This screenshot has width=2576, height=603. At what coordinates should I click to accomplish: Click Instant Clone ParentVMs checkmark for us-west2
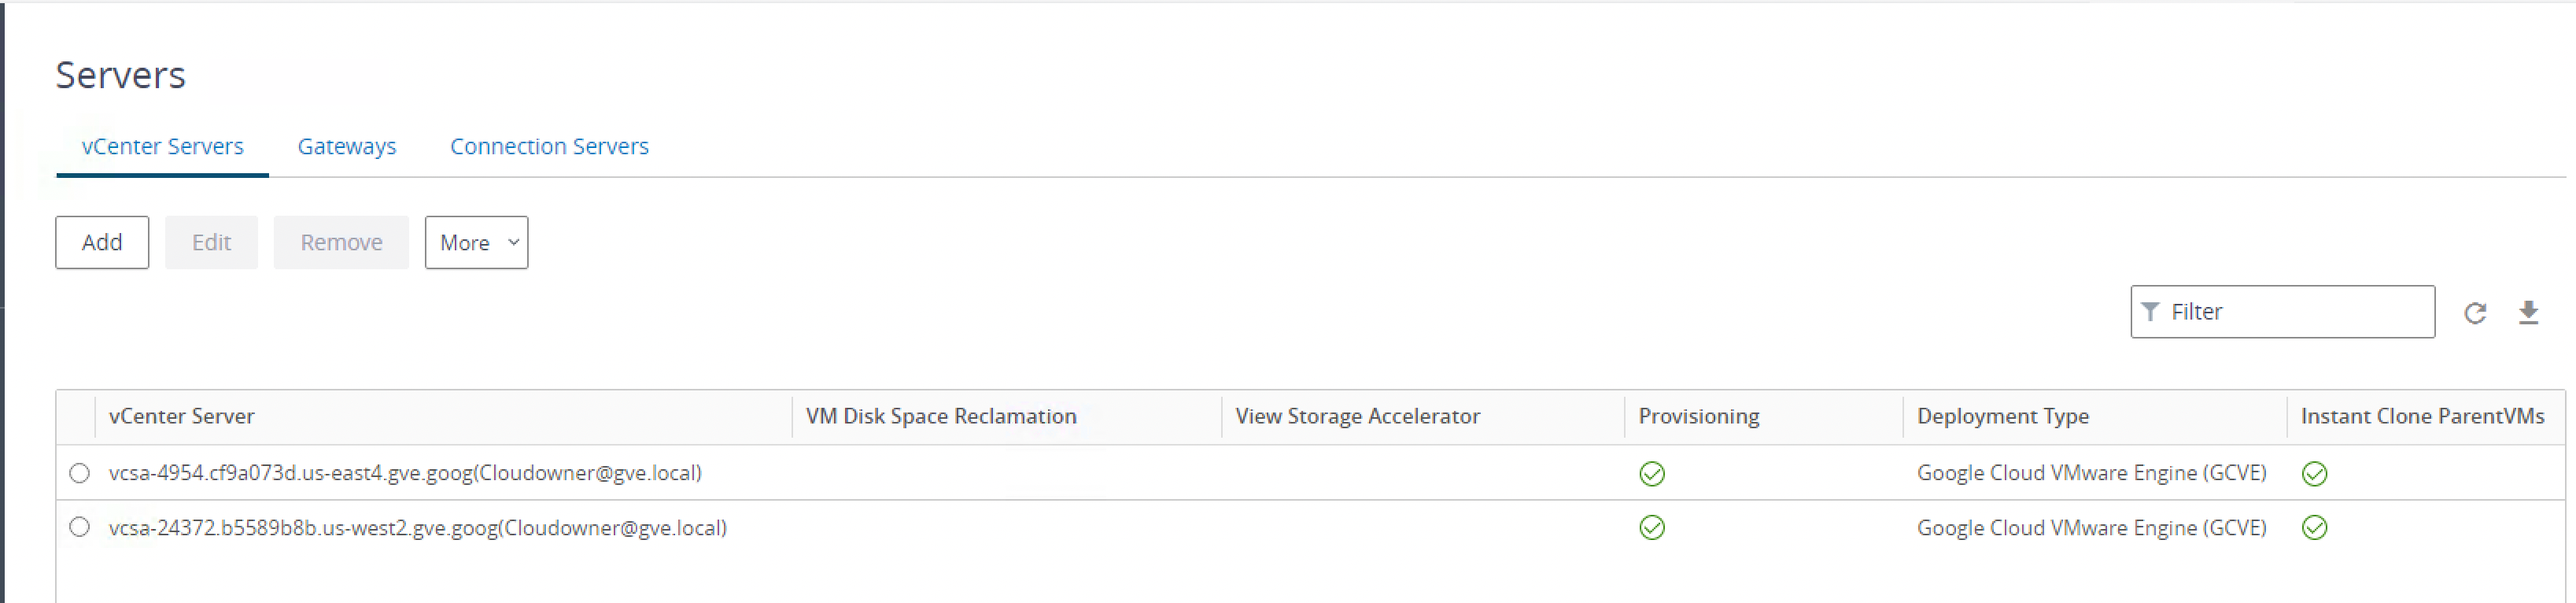click(2314, 528)
